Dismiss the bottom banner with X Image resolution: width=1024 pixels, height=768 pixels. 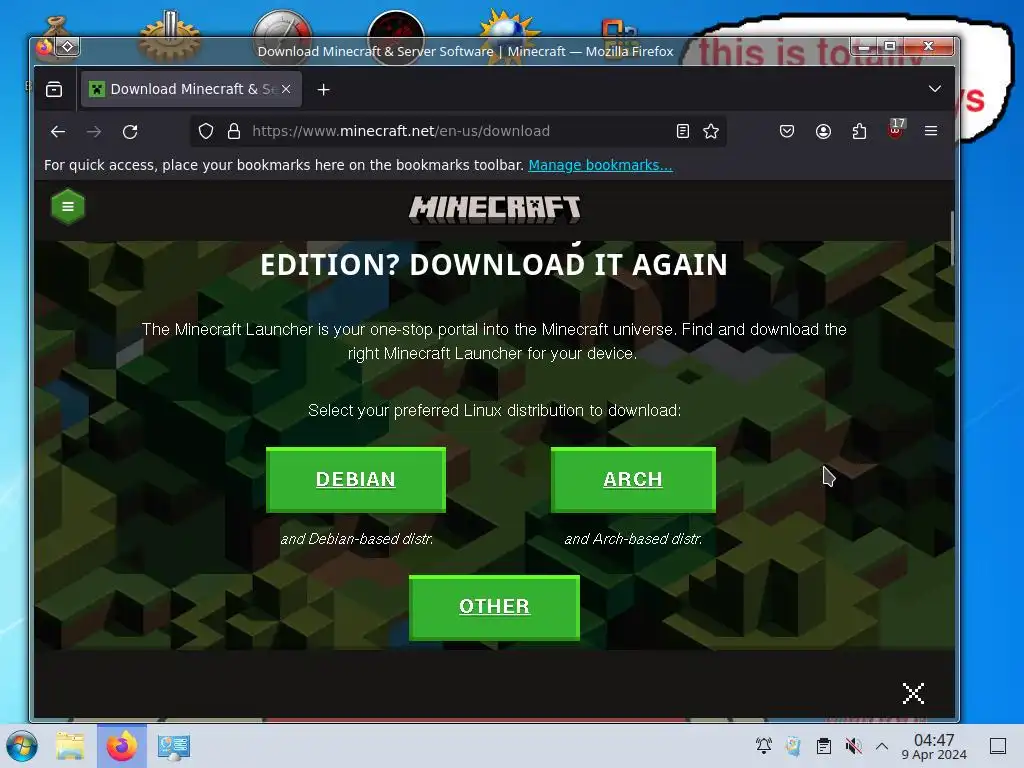(913, 694)
